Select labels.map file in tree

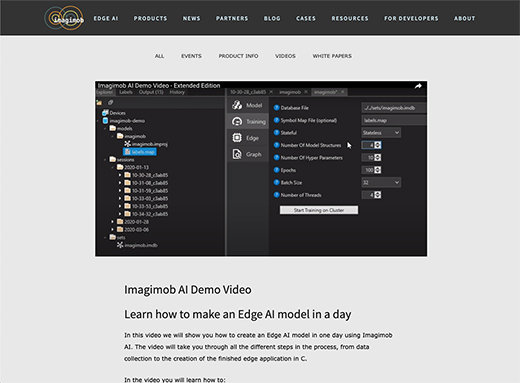click(x=140, y=152)
